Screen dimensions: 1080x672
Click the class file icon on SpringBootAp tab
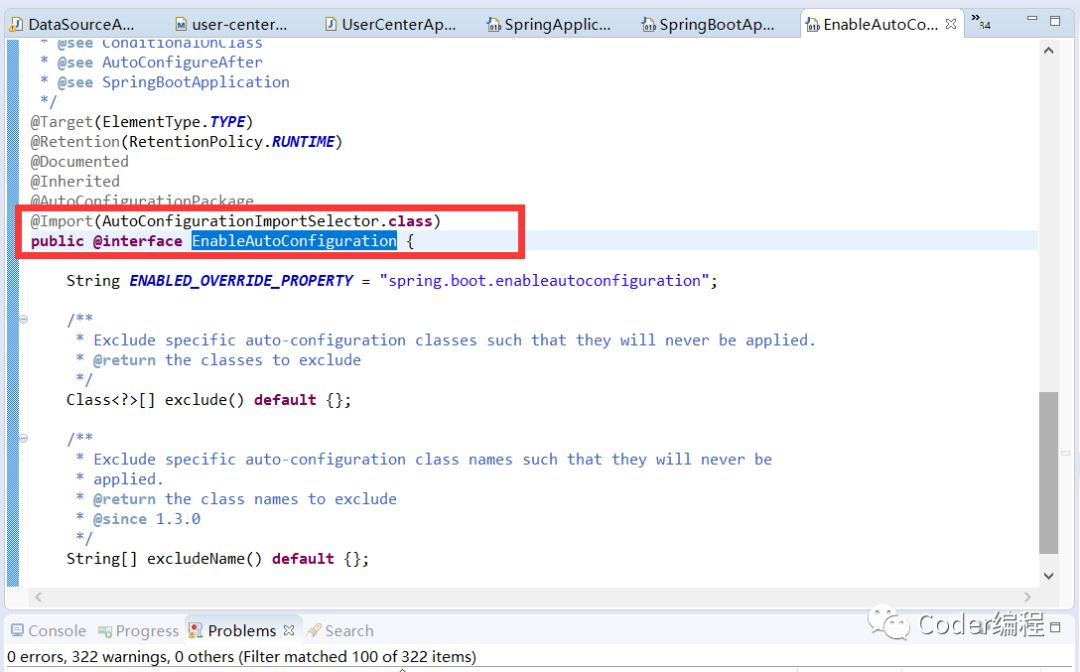point(648,25)
